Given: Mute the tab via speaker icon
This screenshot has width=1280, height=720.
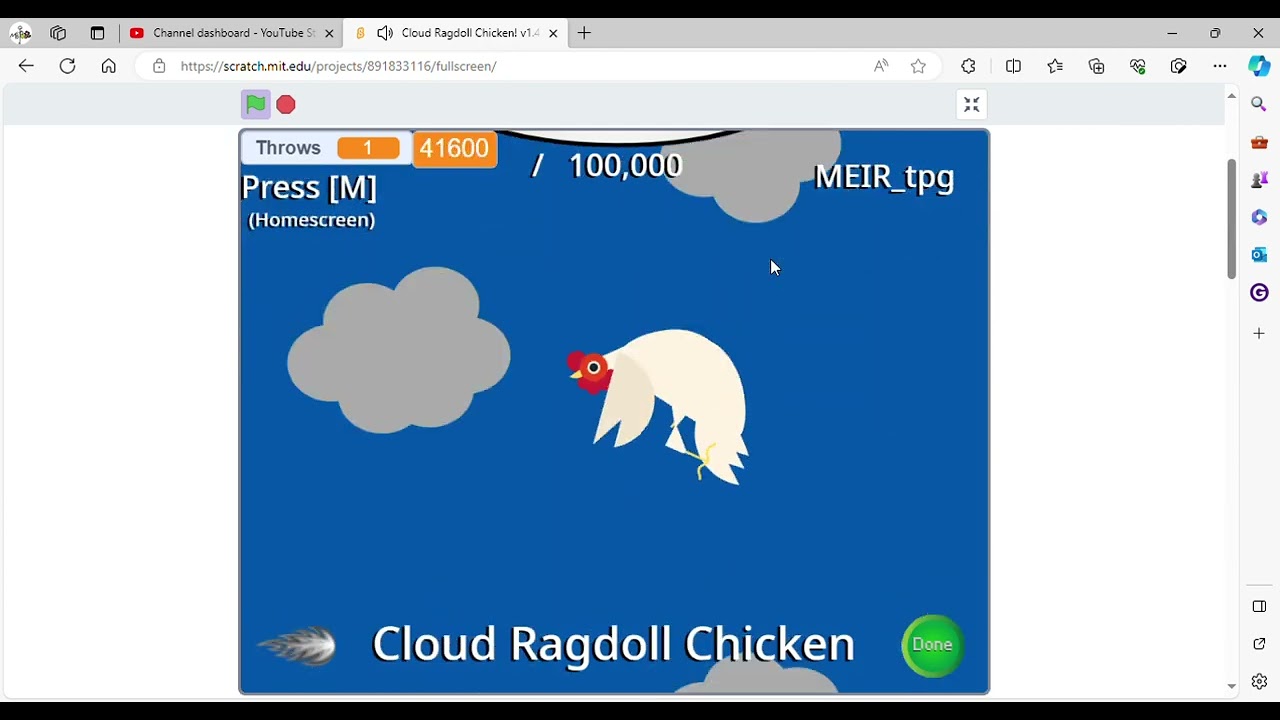Looking at the screenshot, I should click(x=385, y=33).
